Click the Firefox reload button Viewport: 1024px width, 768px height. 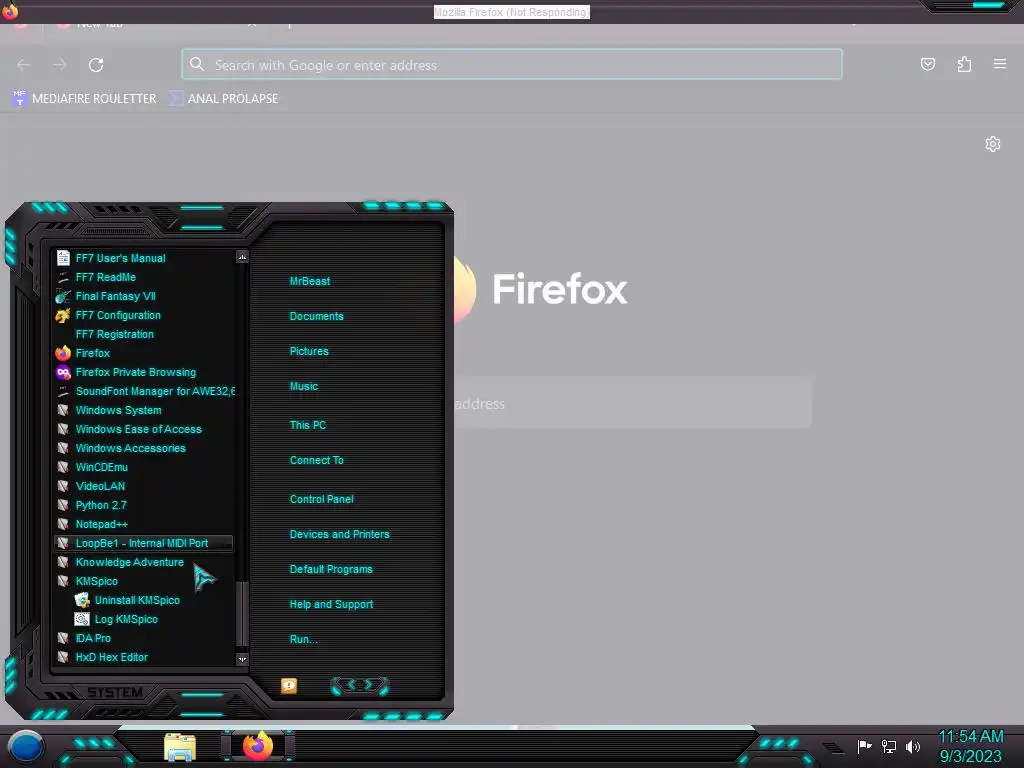pos(96,65)
